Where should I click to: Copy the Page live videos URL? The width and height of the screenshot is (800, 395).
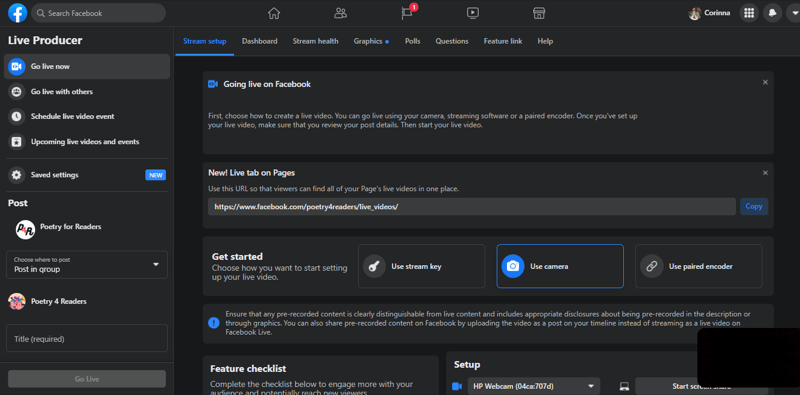click(x=754, y=207)
